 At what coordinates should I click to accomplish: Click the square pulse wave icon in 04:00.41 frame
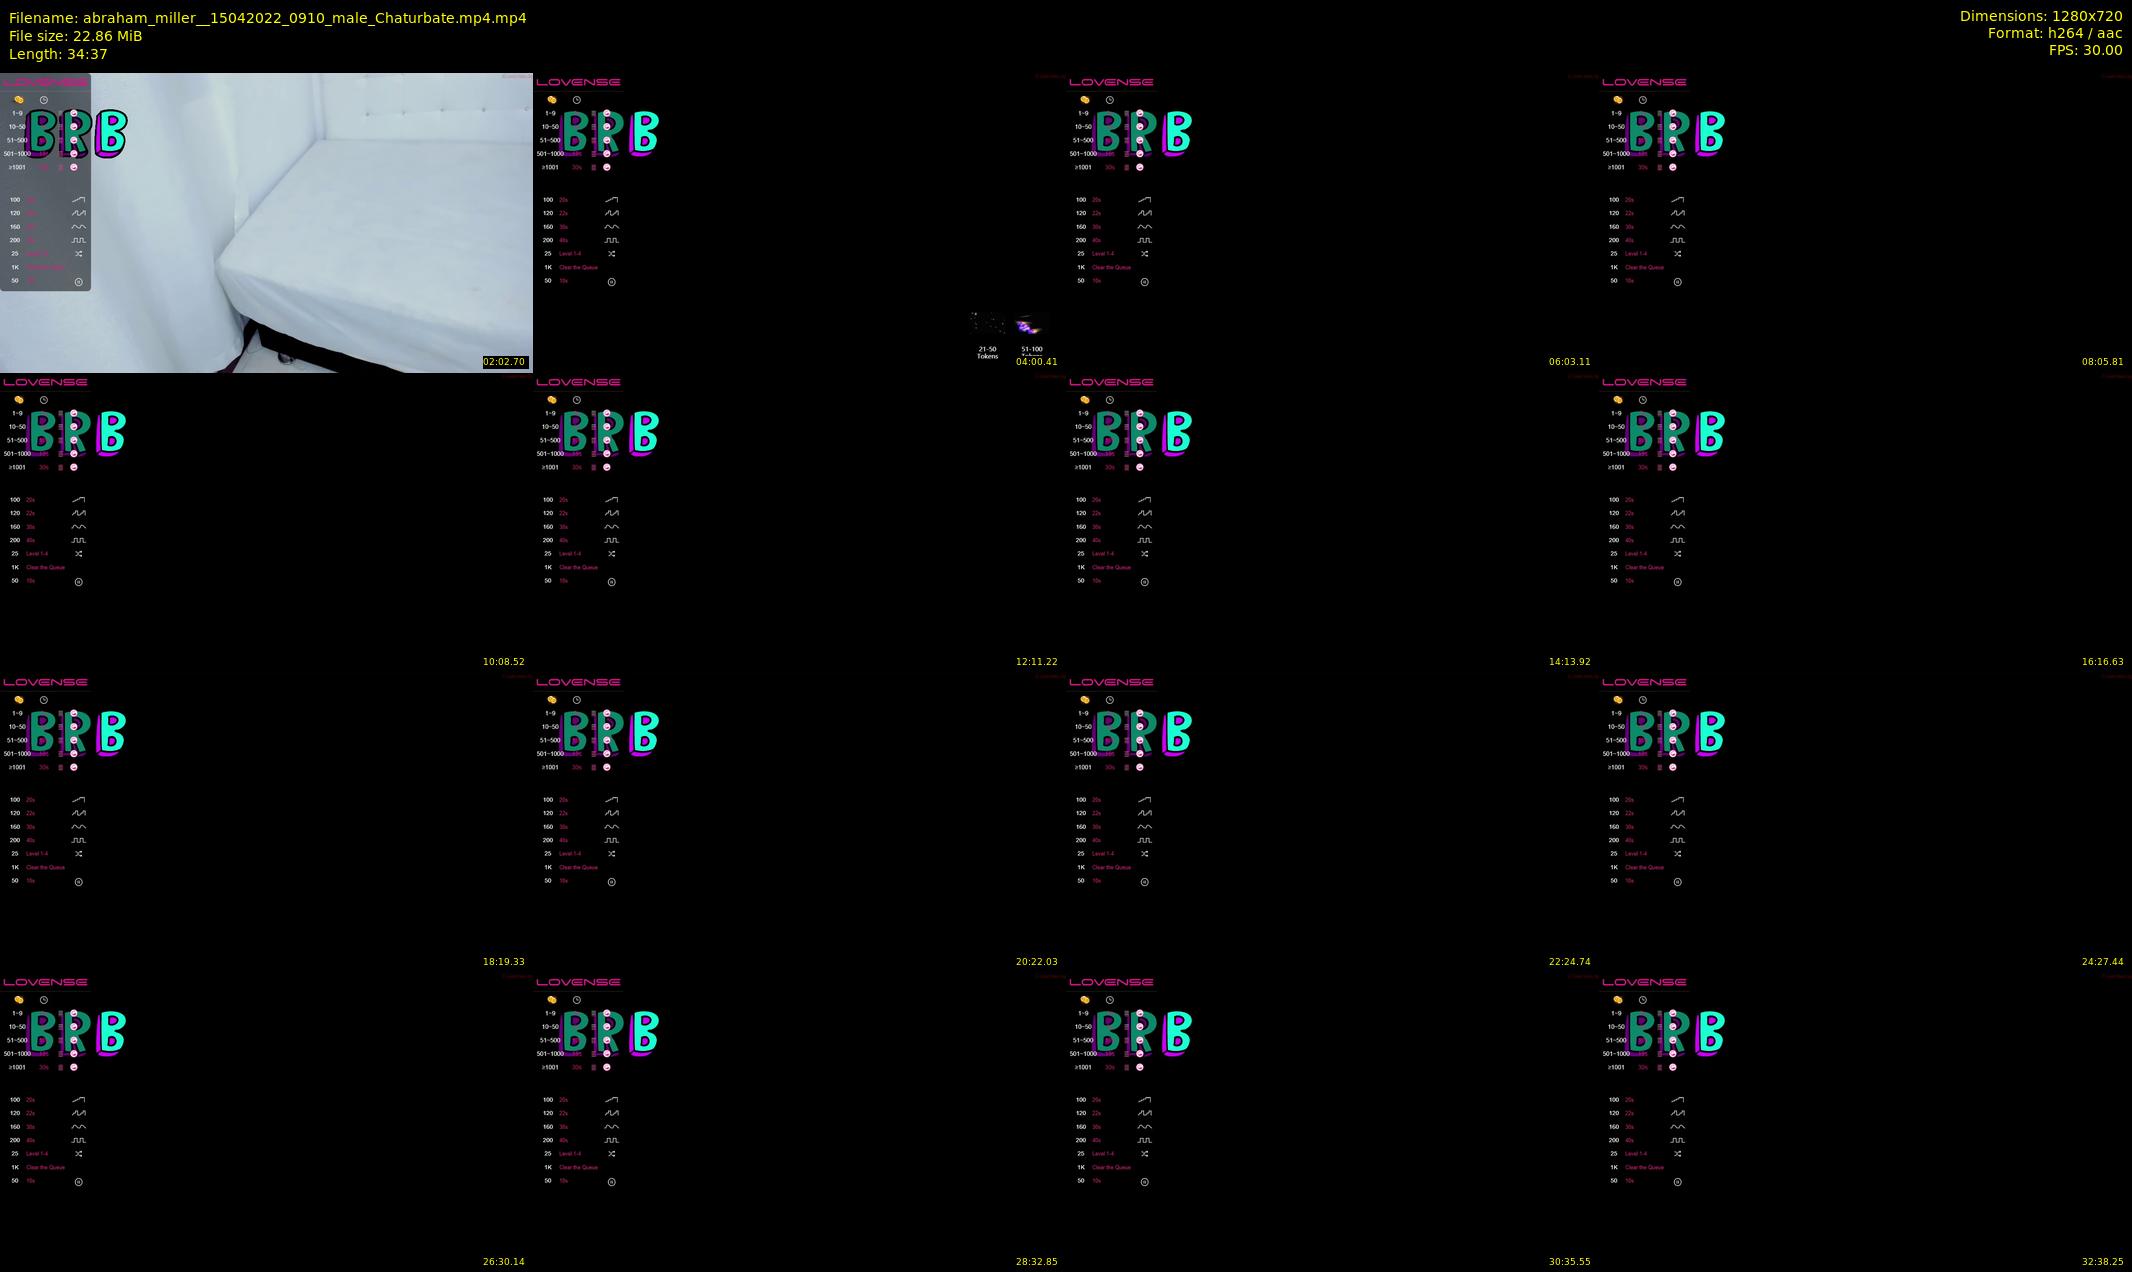(612, 240)
